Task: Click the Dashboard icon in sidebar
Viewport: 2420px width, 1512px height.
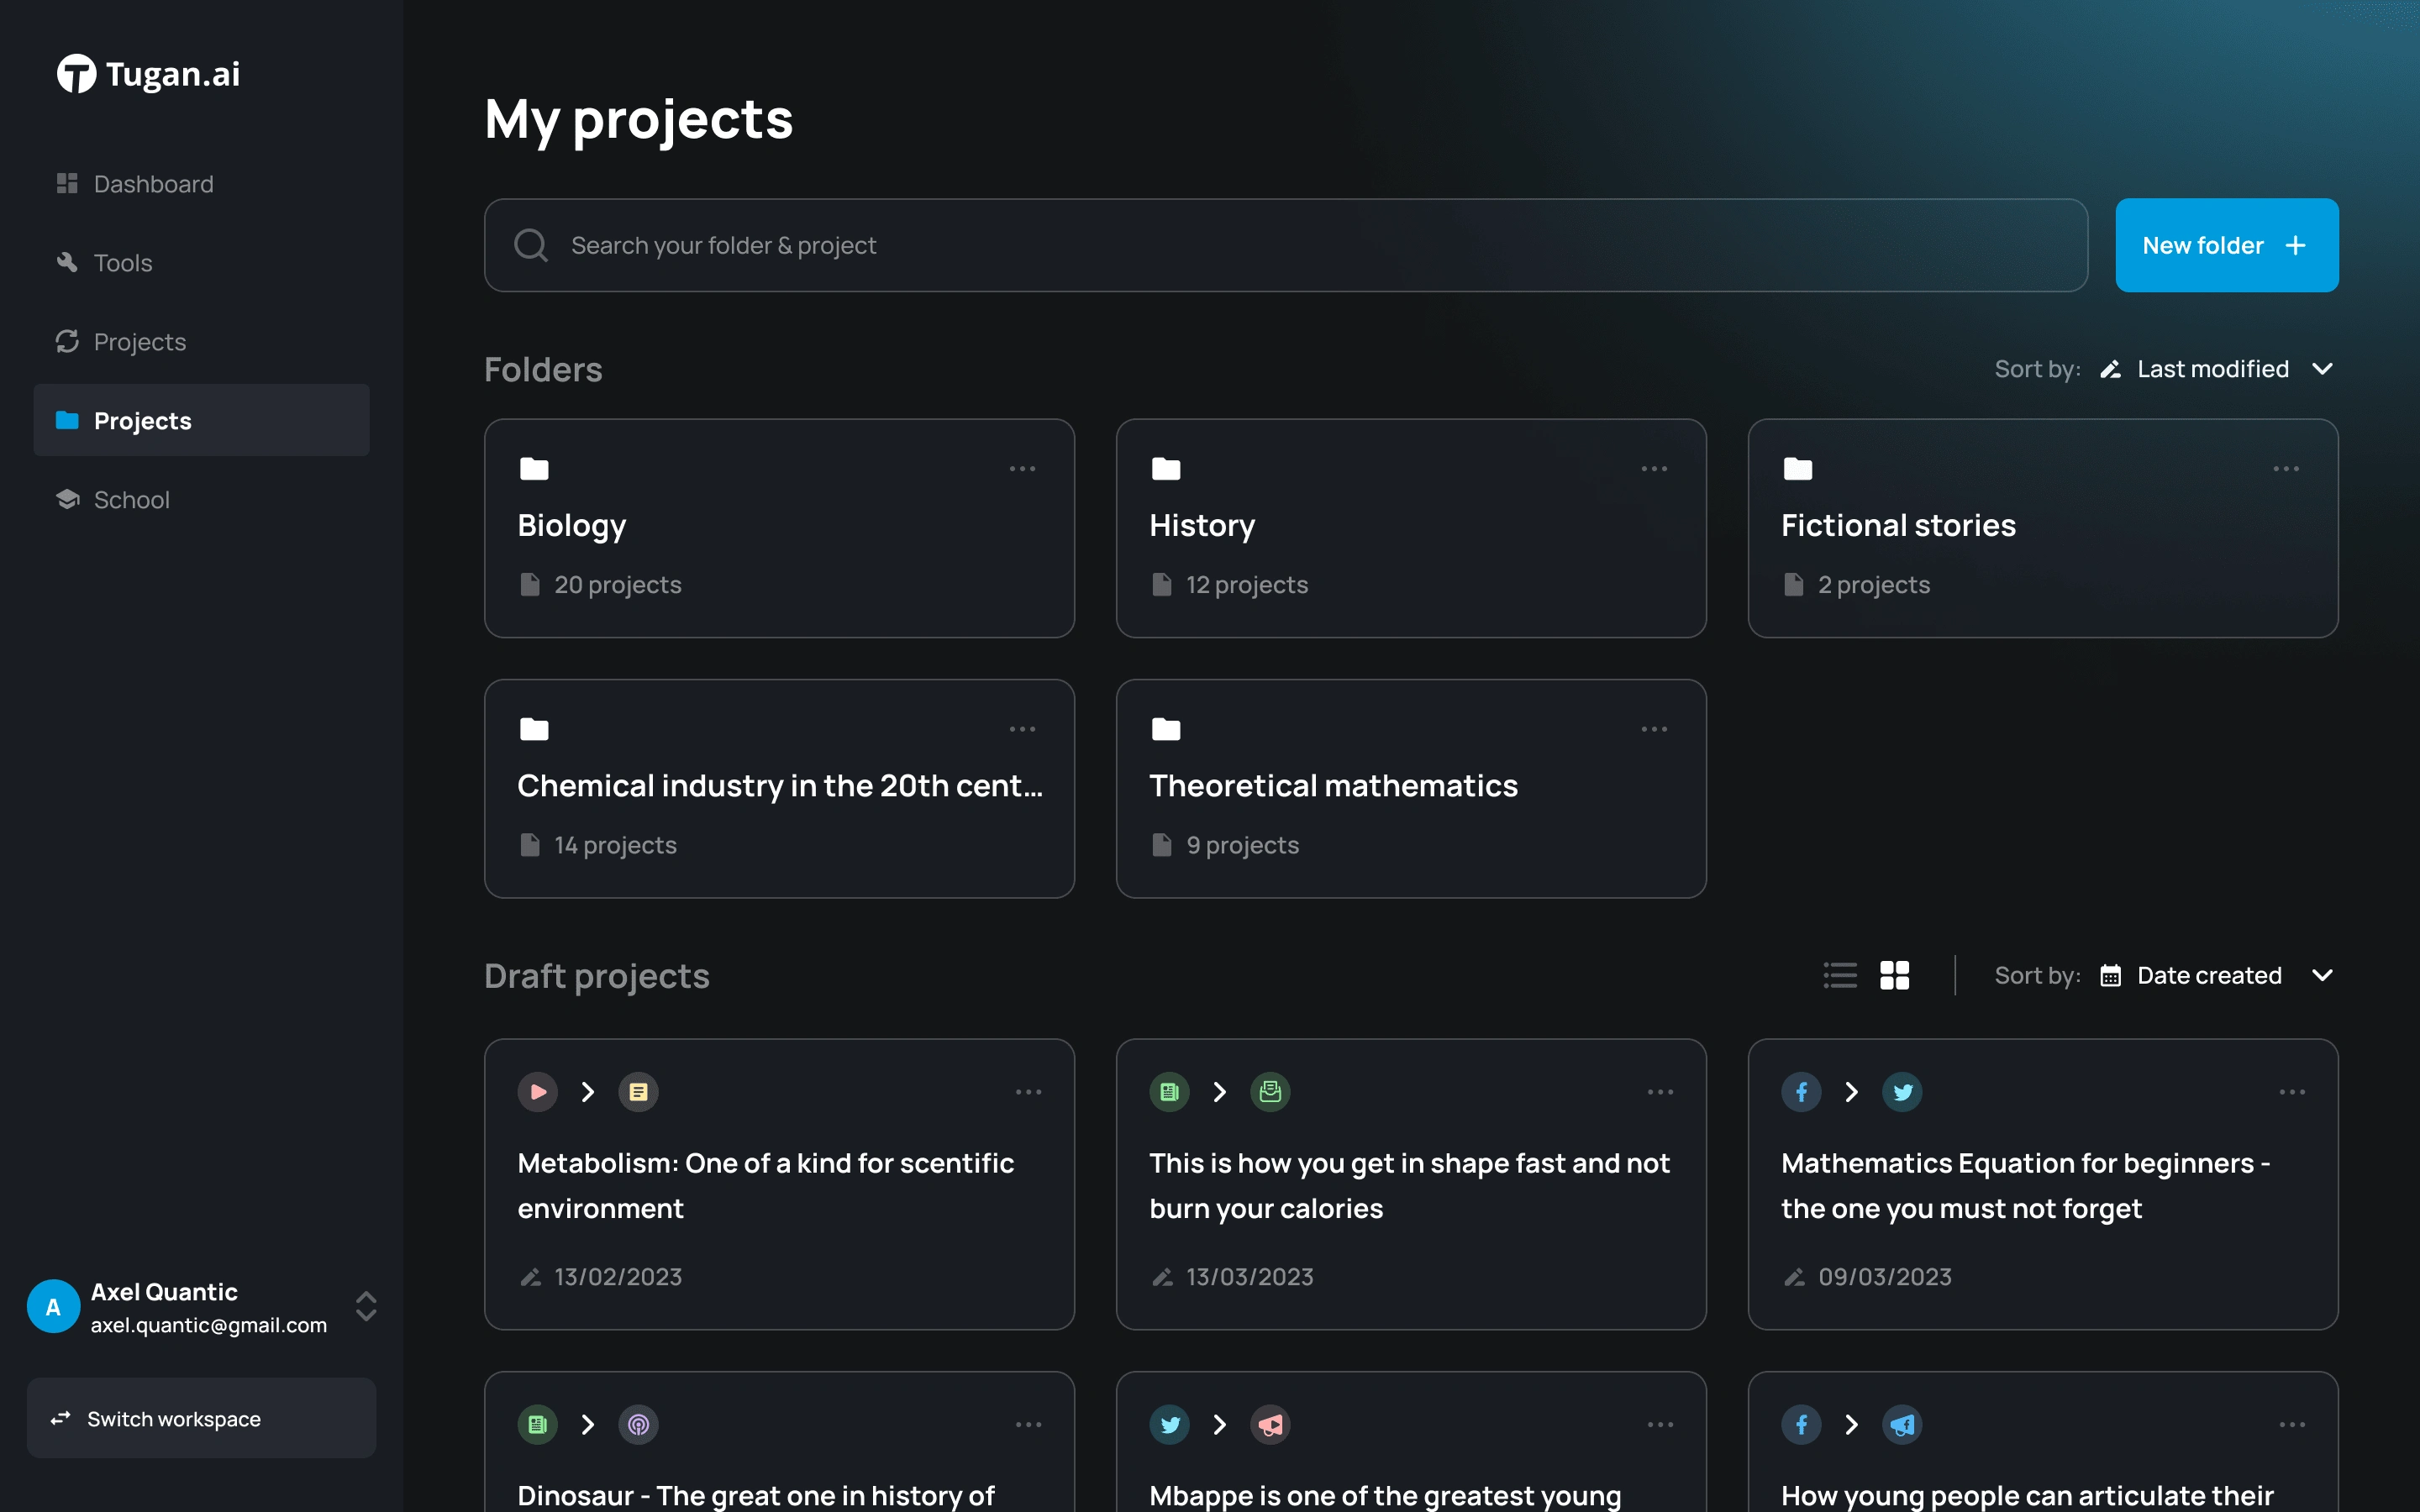Action: [66, 183]
